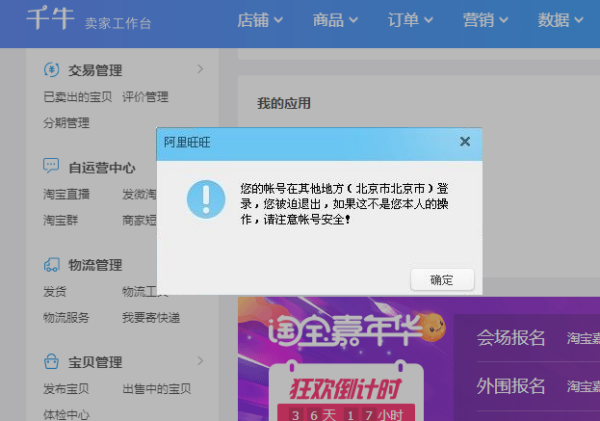
Task: Open 体检中心 link
Action: (66, 414)
